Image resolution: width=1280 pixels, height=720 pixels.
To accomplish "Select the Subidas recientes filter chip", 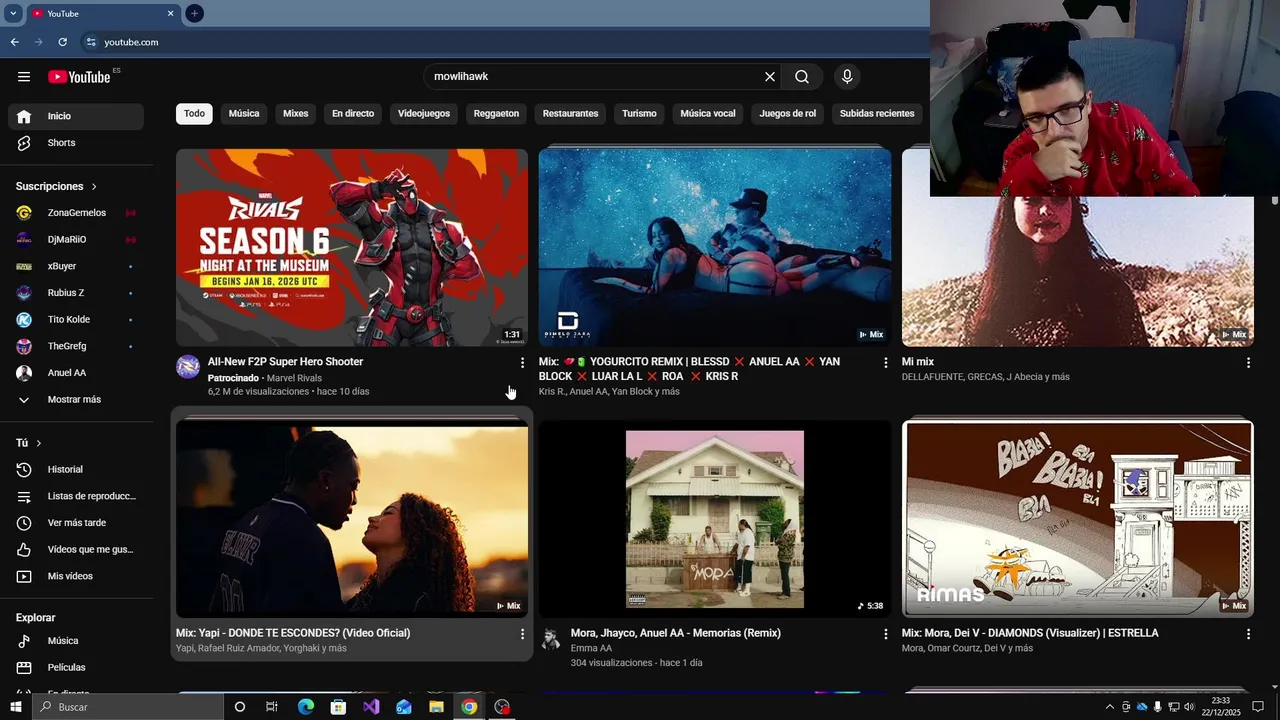I will coord(877,113).
